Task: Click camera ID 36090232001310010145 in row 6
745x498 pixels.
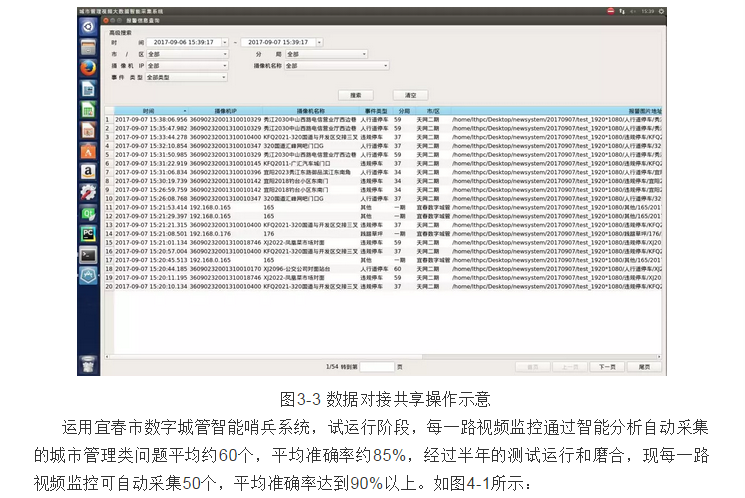Action: pos(226,163)
